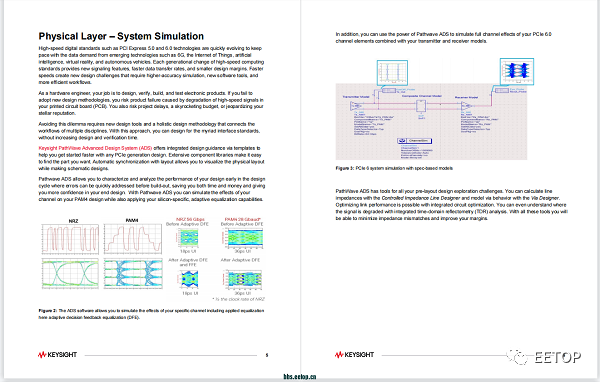Click the NRZ waveform chart
Screen dimensions: 600x382
(x=70, y=239)
